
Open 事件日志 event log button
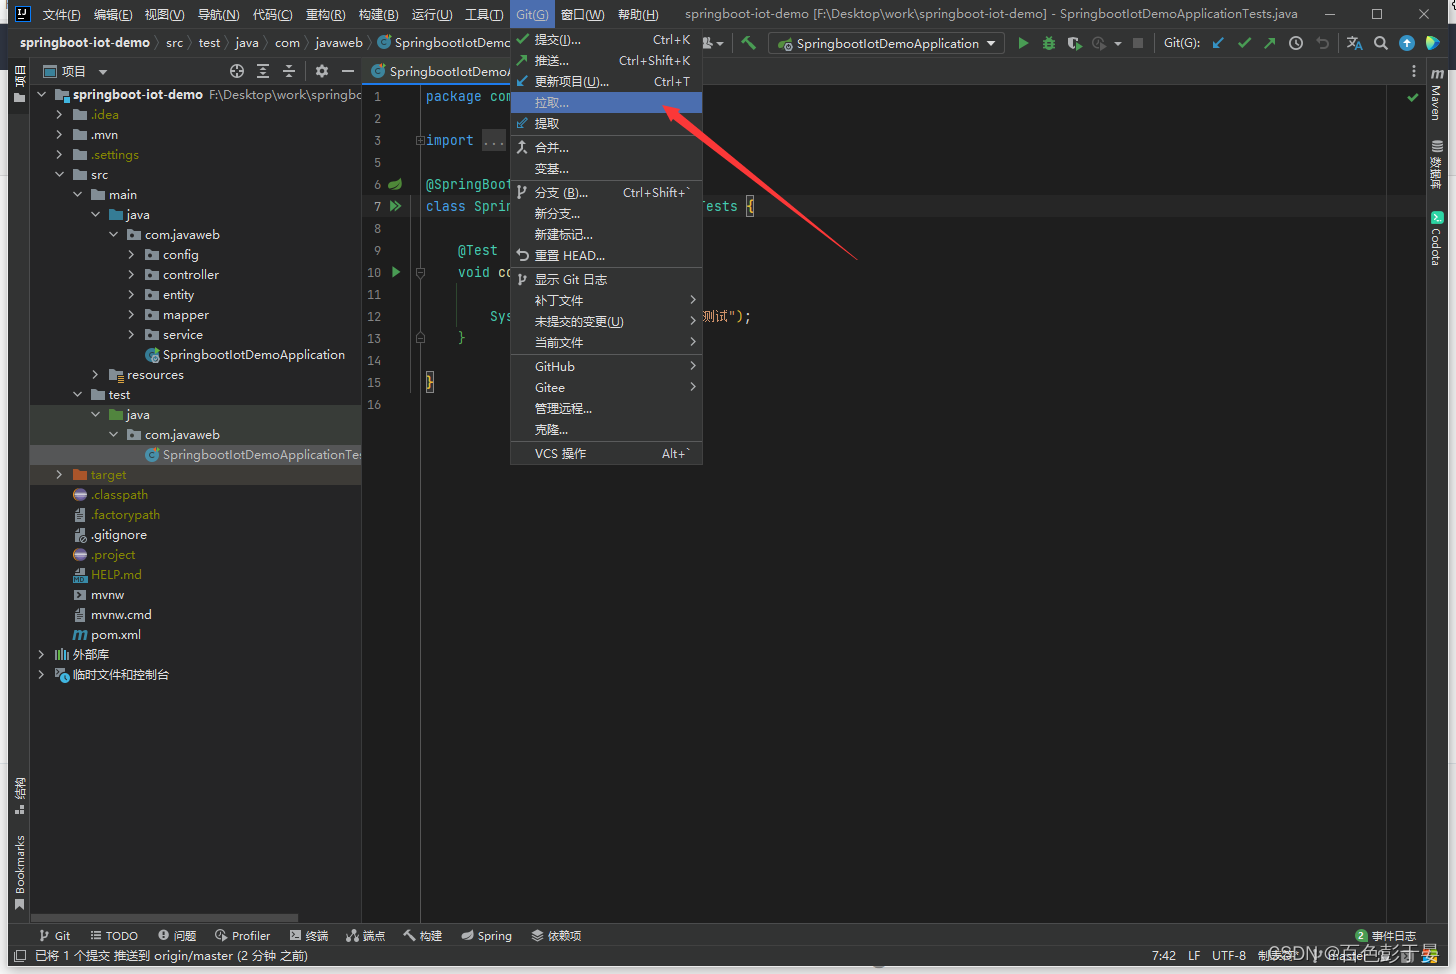pyautogui.click(x=1386, y=936)
